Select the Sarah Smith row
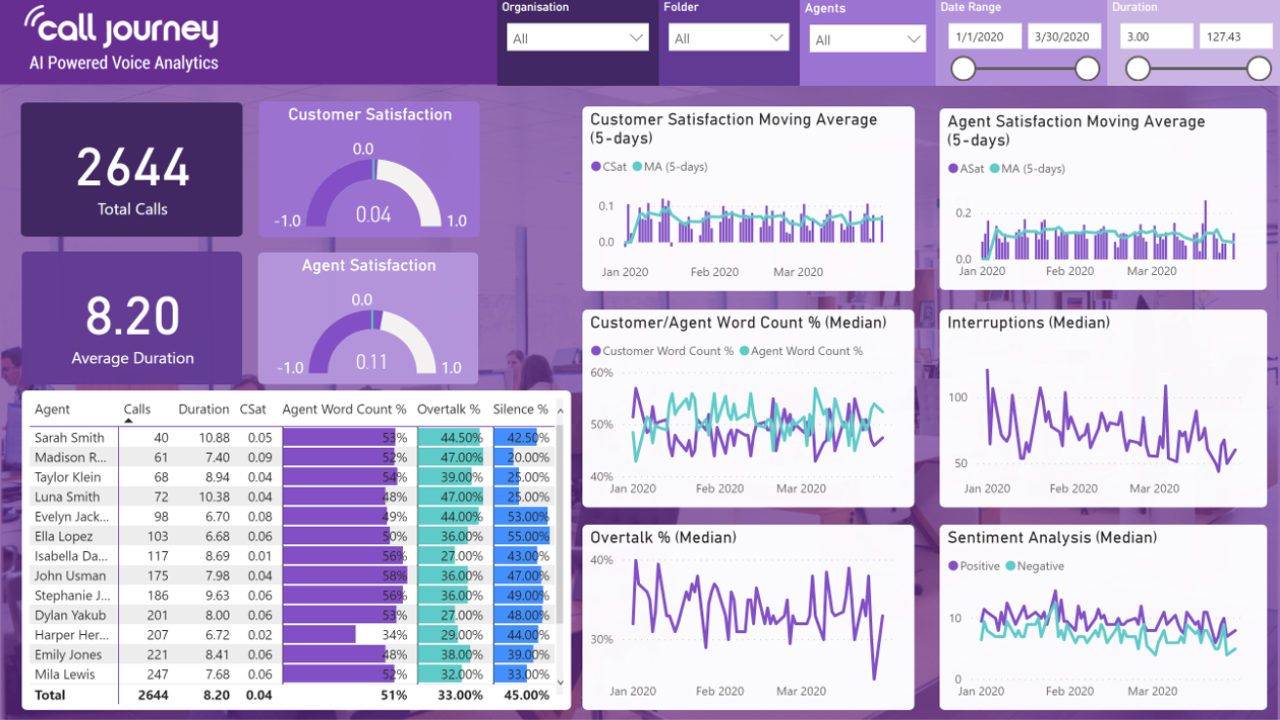This screenshot has height=720, width=1280. pyautogui.click(x=290, y=437)
